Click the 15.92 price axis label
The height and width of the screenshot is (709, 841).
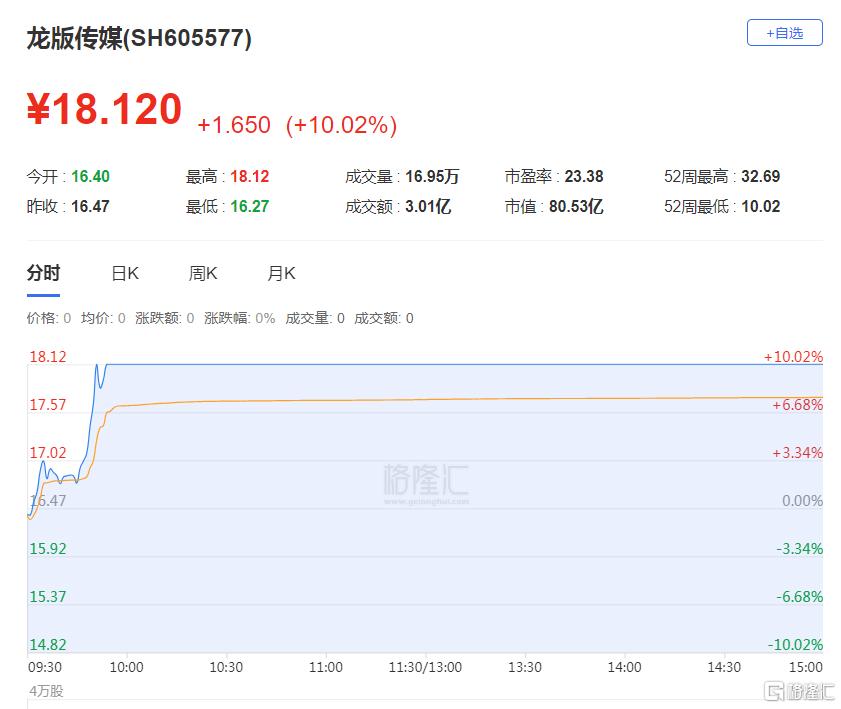click(x=48, y=549)
